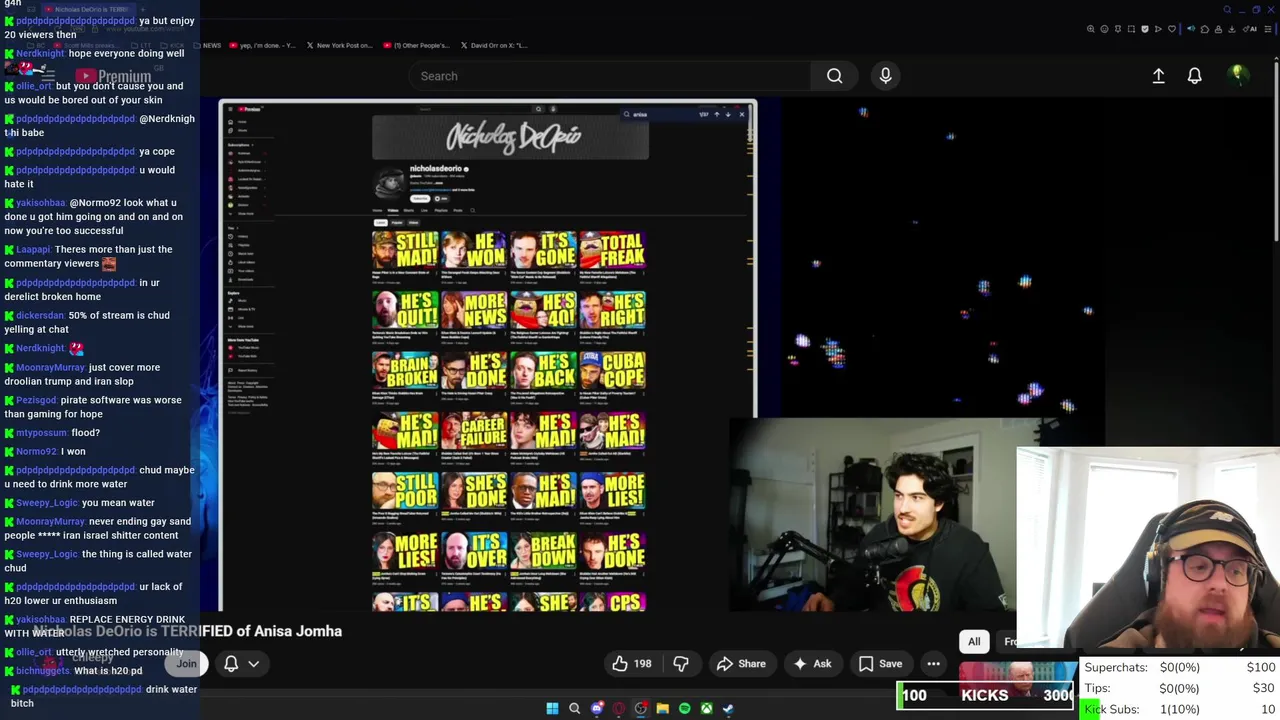Focus the YouTube Search input field
Screen dimensions: 1280x720
610,76
